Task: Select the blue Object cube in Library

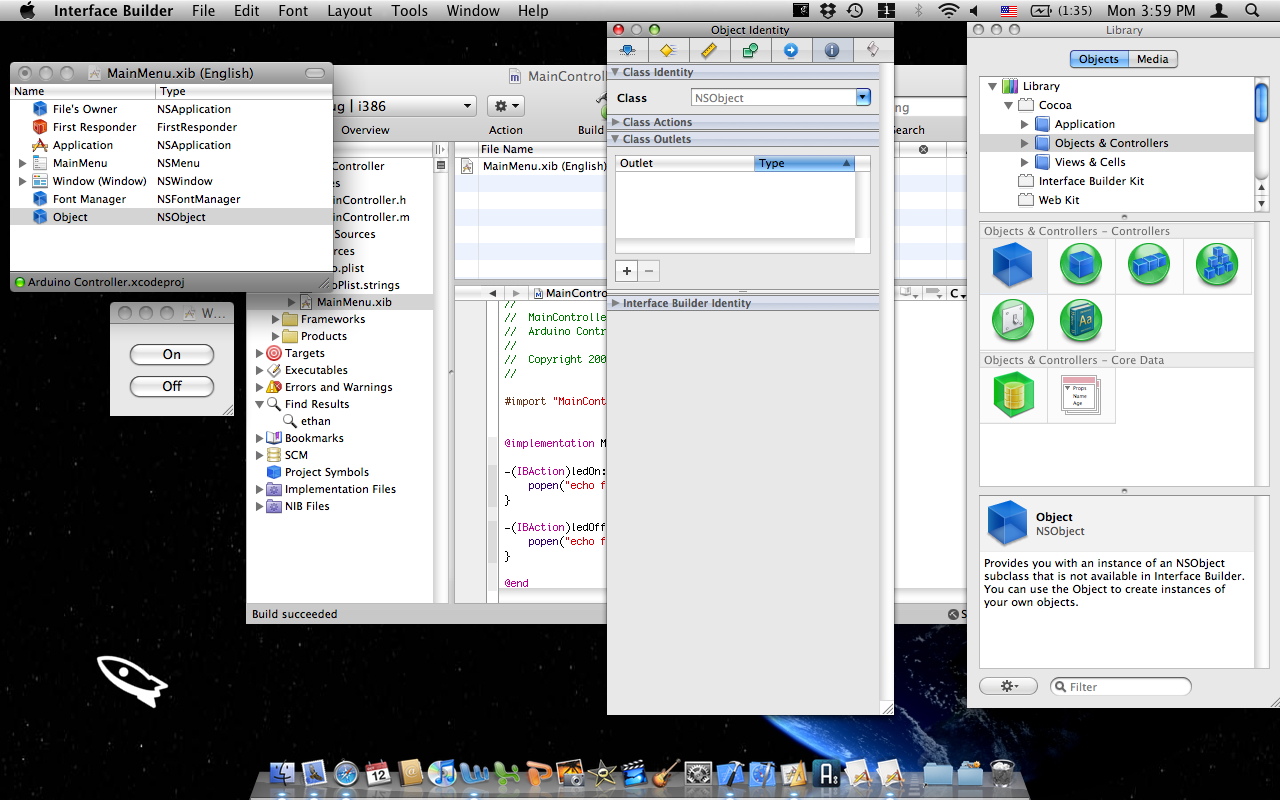Action: point(1012,265)
